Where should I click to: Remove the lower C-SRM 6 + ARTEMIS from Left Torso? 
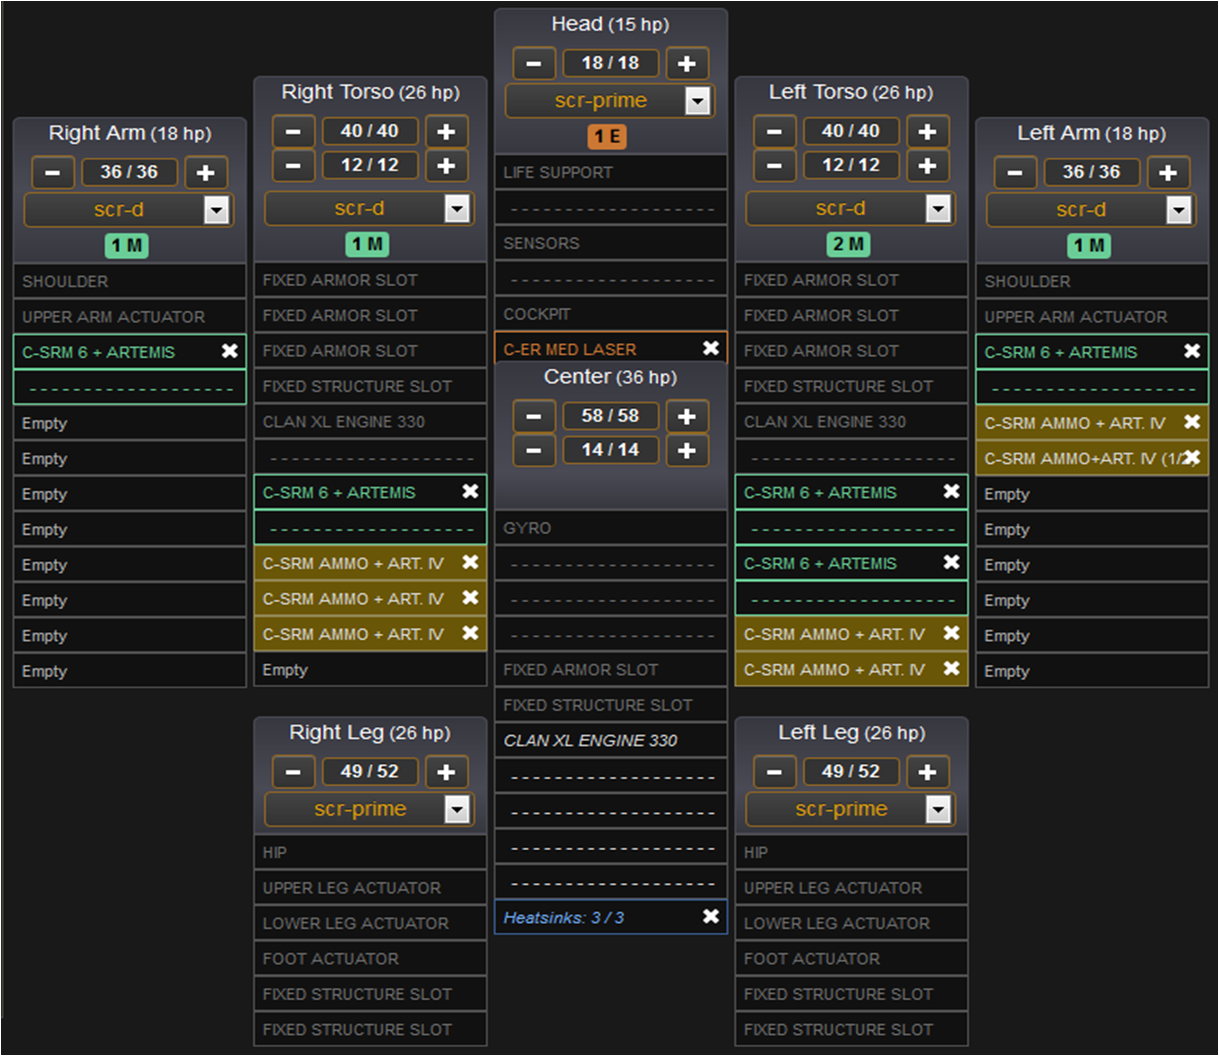950,562
